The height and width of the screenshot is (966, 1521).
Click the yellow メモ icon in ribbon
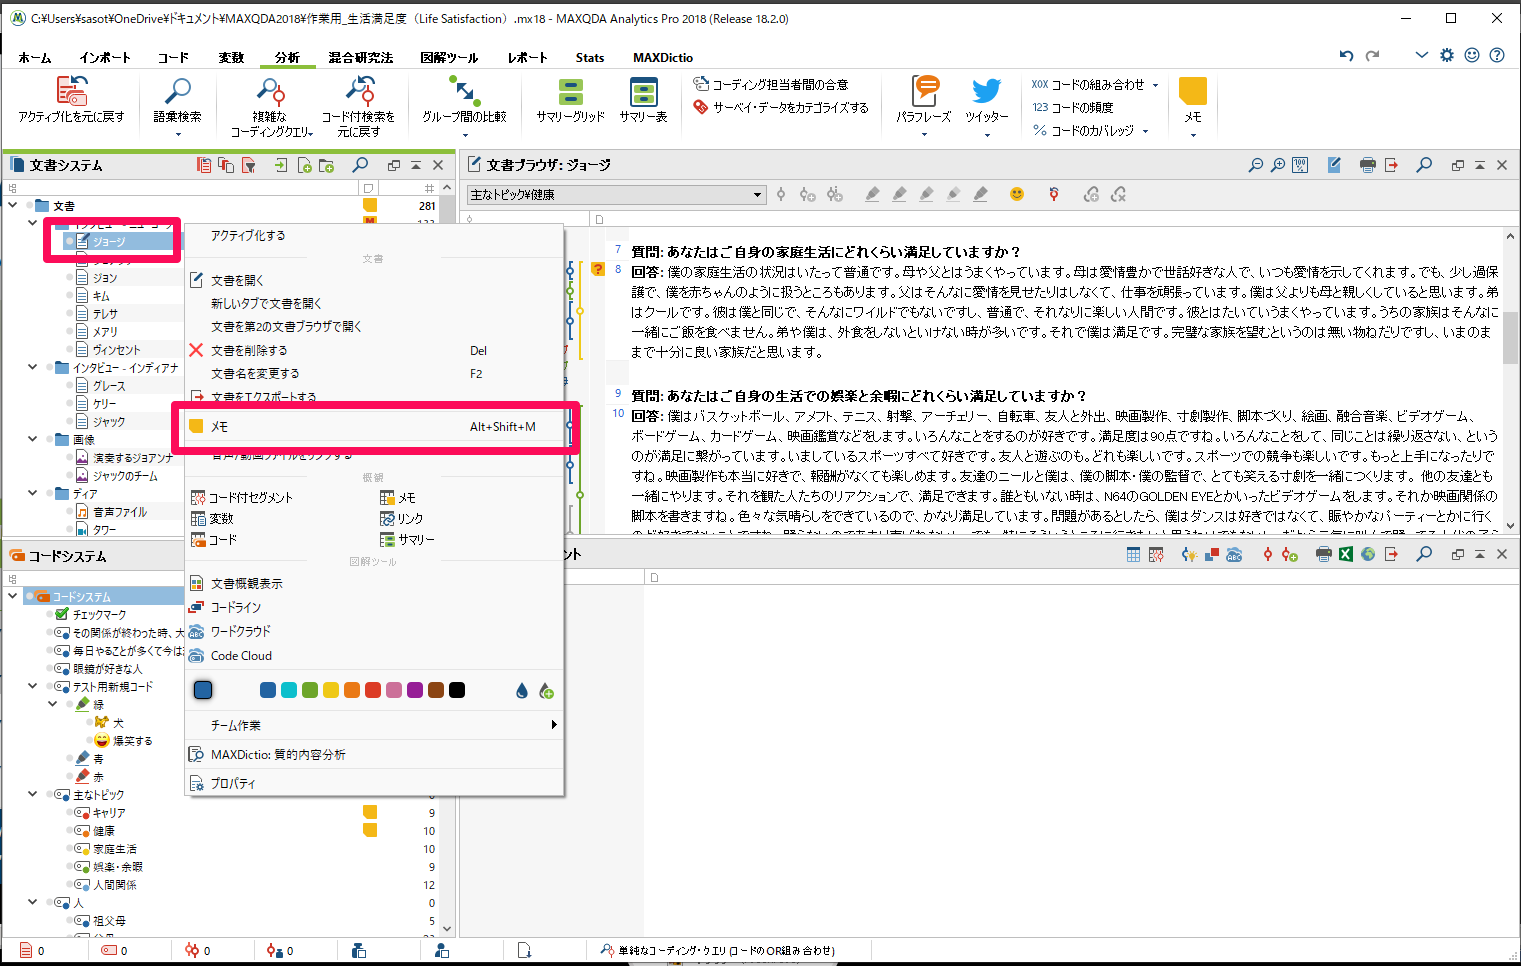(1193, 91)
